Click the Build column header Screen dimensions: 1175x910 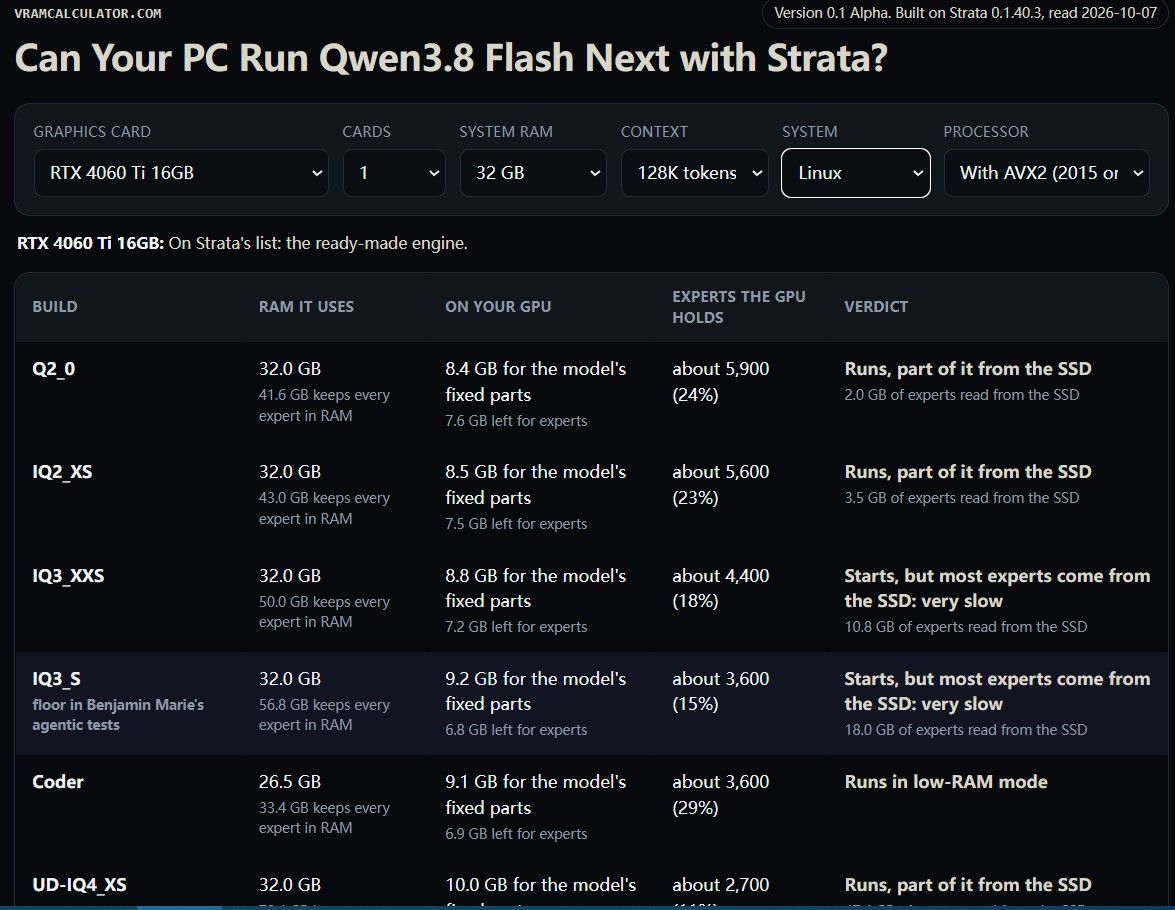click(55, 307)
